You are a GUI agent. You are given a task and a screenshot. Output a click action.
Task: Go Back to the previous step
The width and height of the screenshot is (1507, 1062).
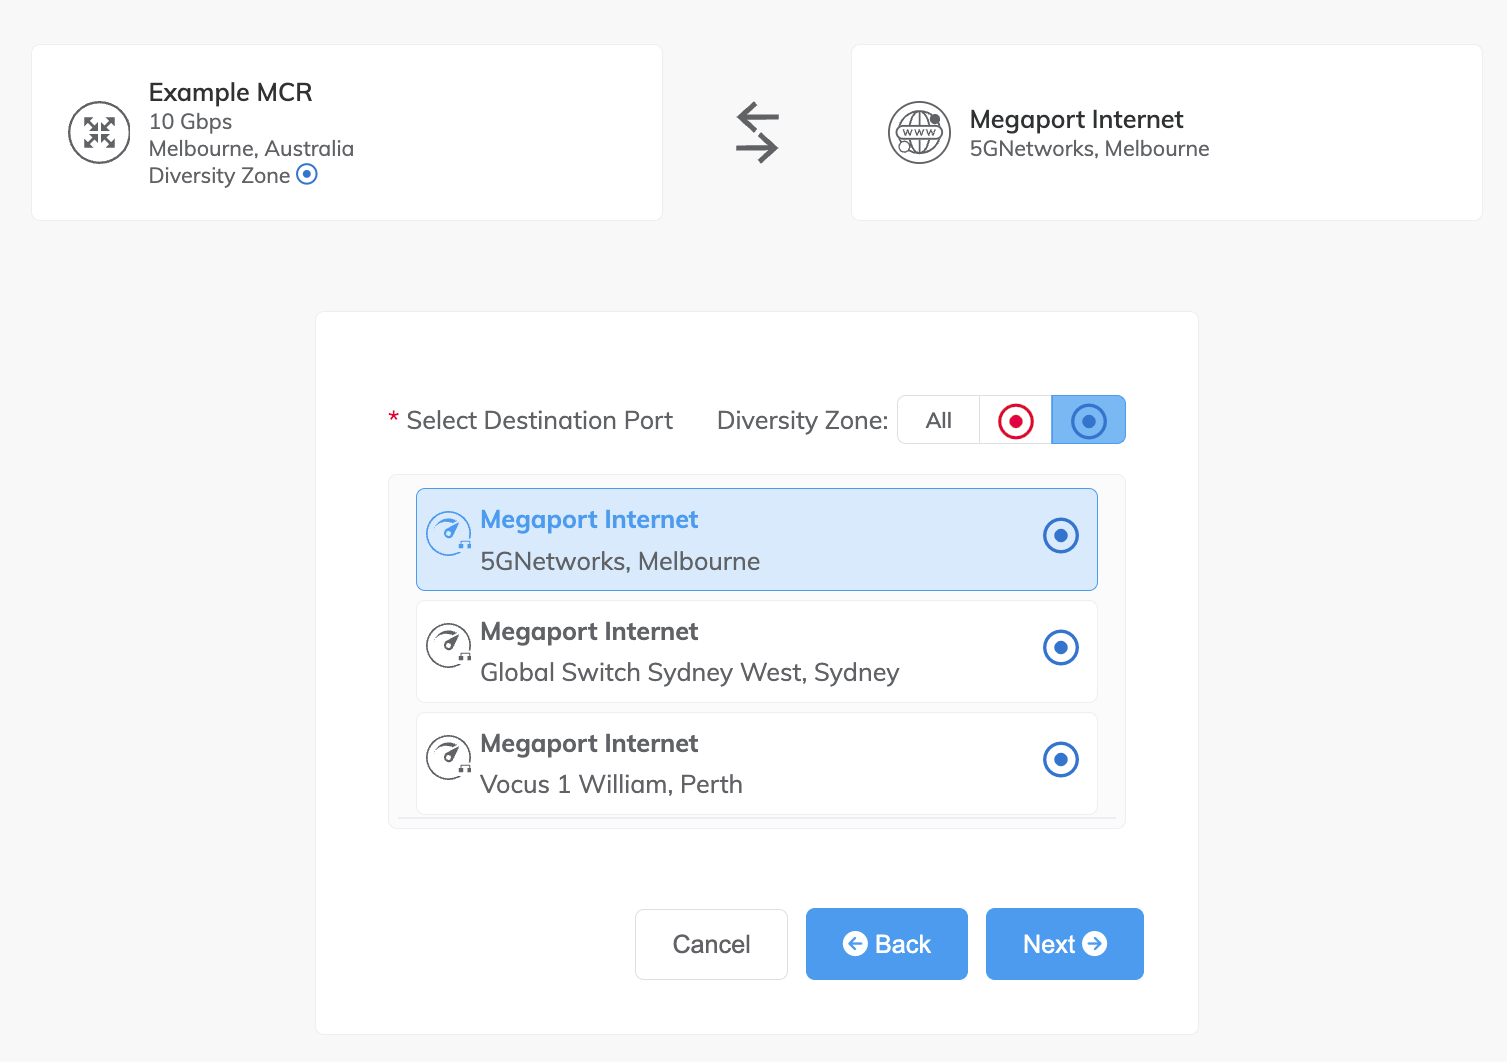tap(887, 944)
